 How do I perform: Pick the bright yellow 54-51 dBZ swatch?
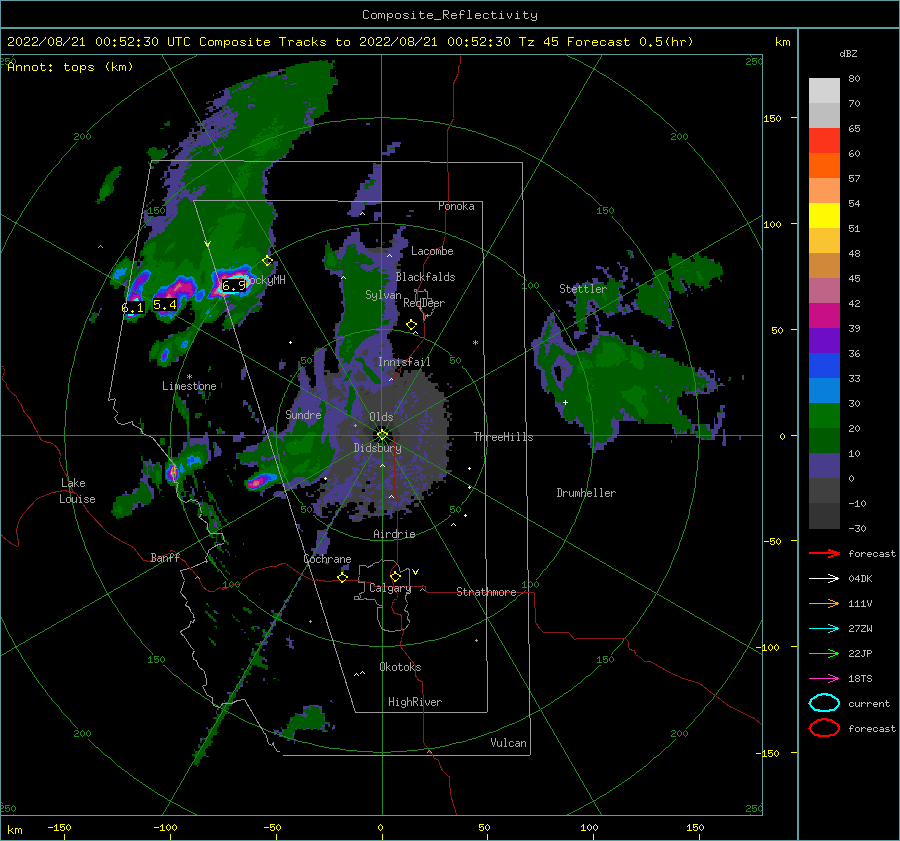(824, 216)
